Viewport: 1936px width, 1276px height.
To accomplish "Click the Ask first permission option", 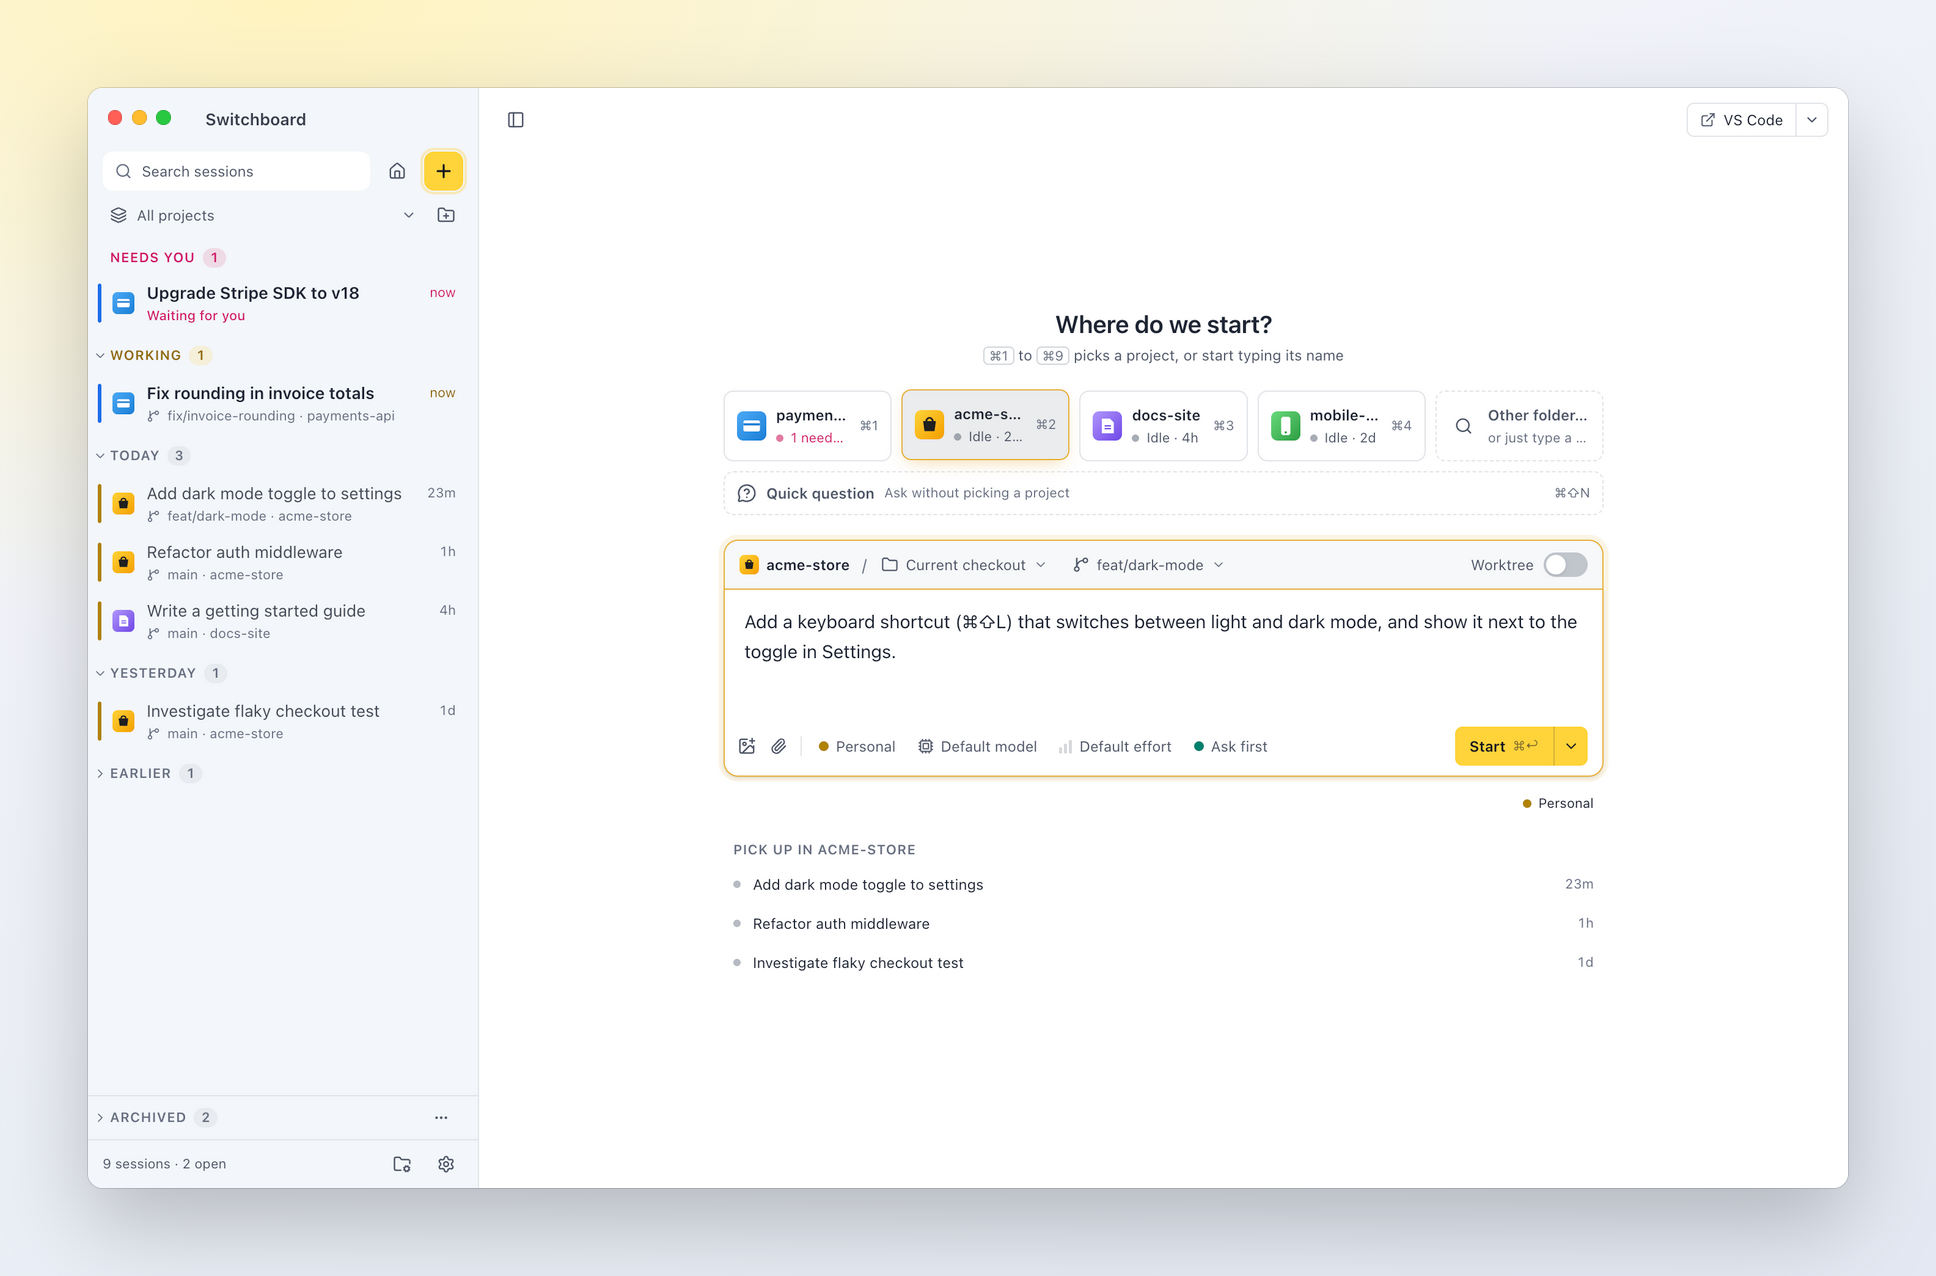I will click(1230, 746).
